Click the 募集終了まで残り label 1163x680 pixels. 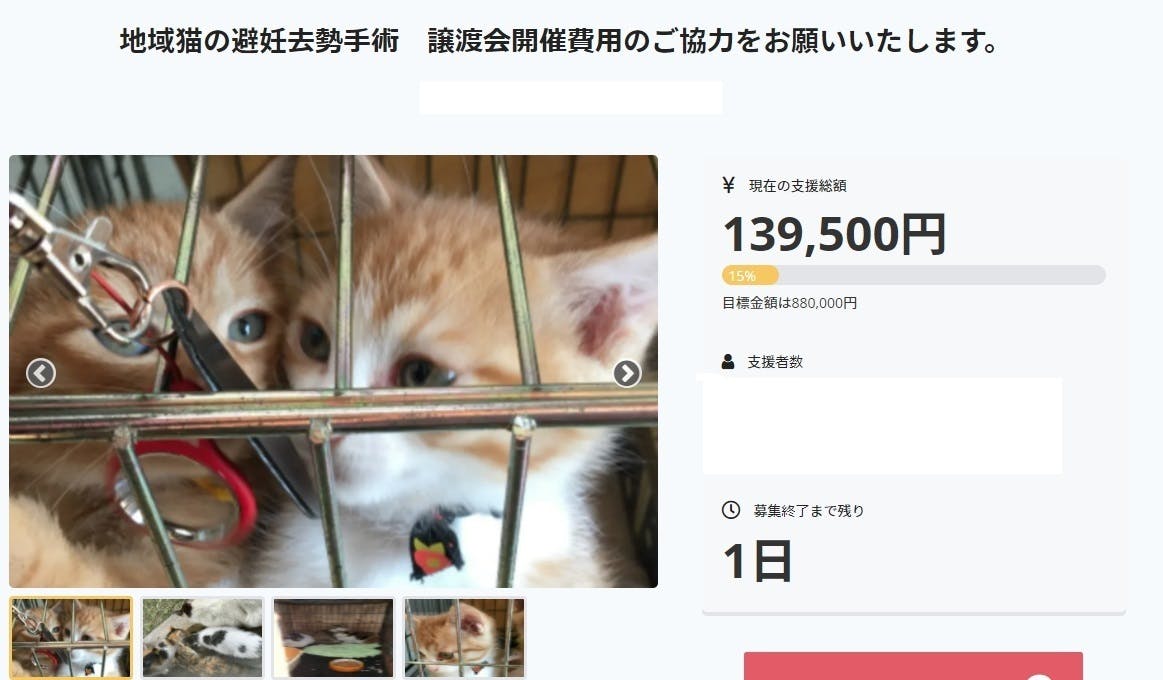(x=809, y=511)
